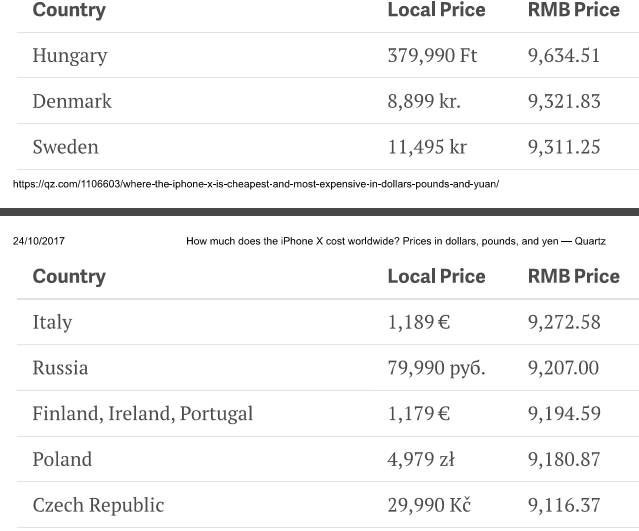This screenshot has height=531, width=639.
Task: Select the Hungary country cell
Action: tap(70, 56)
